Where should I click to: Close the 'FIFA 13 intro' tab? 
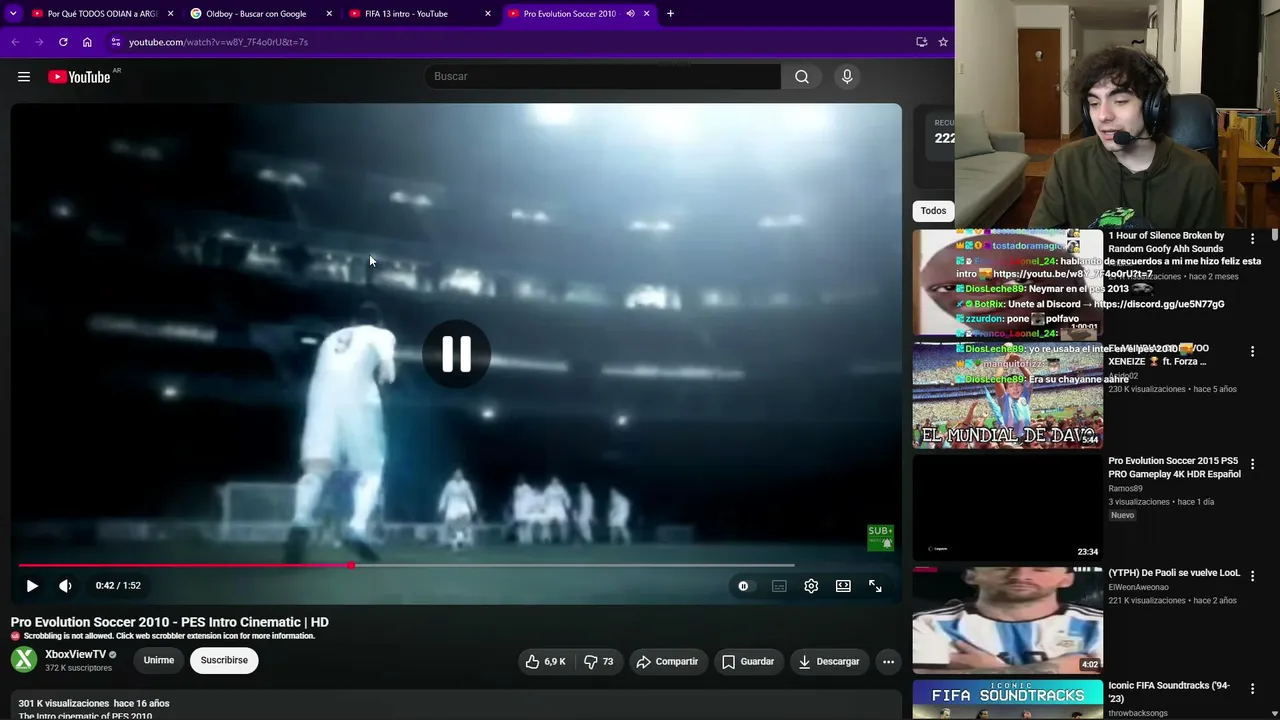pos(488,14)
